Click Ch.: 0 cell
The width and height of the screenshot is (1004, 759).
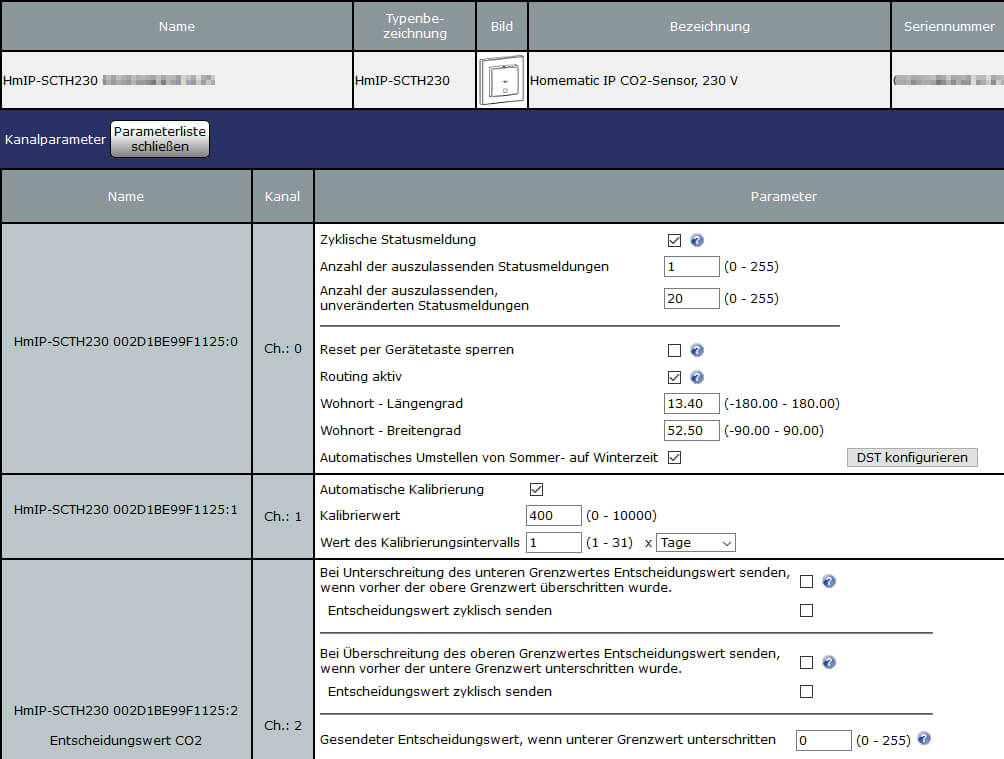(282, 348)
